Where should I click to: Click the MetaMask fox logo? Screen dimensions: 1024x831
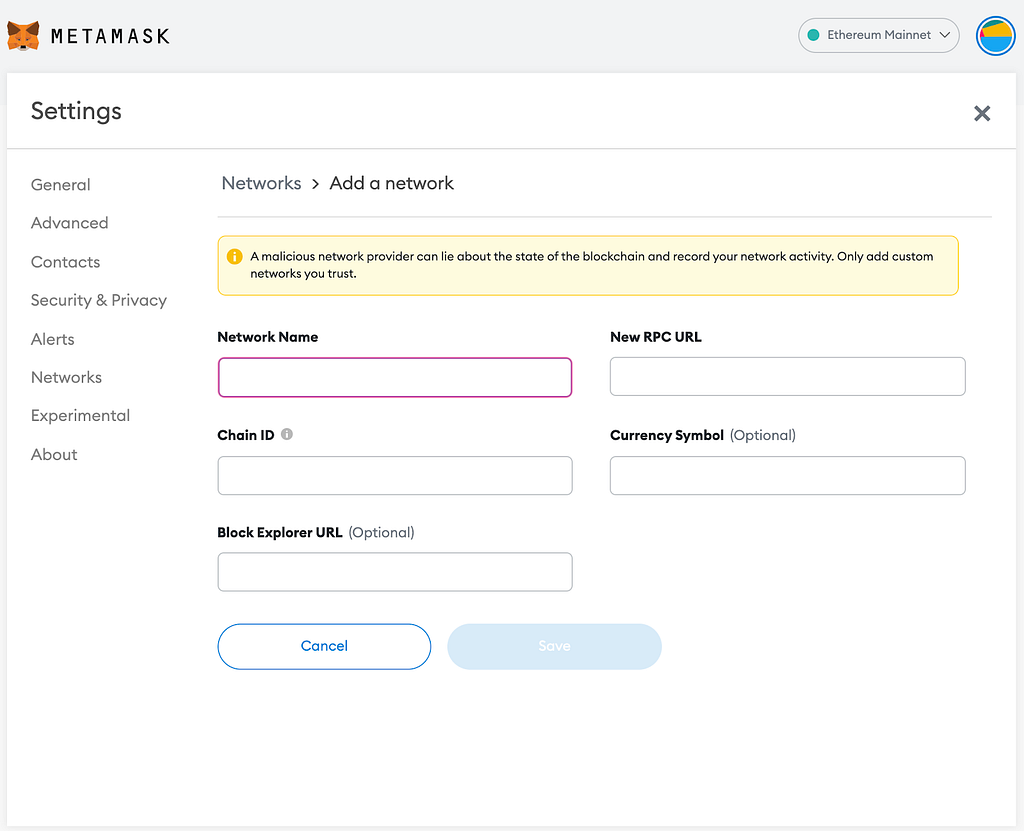(23, 36)
